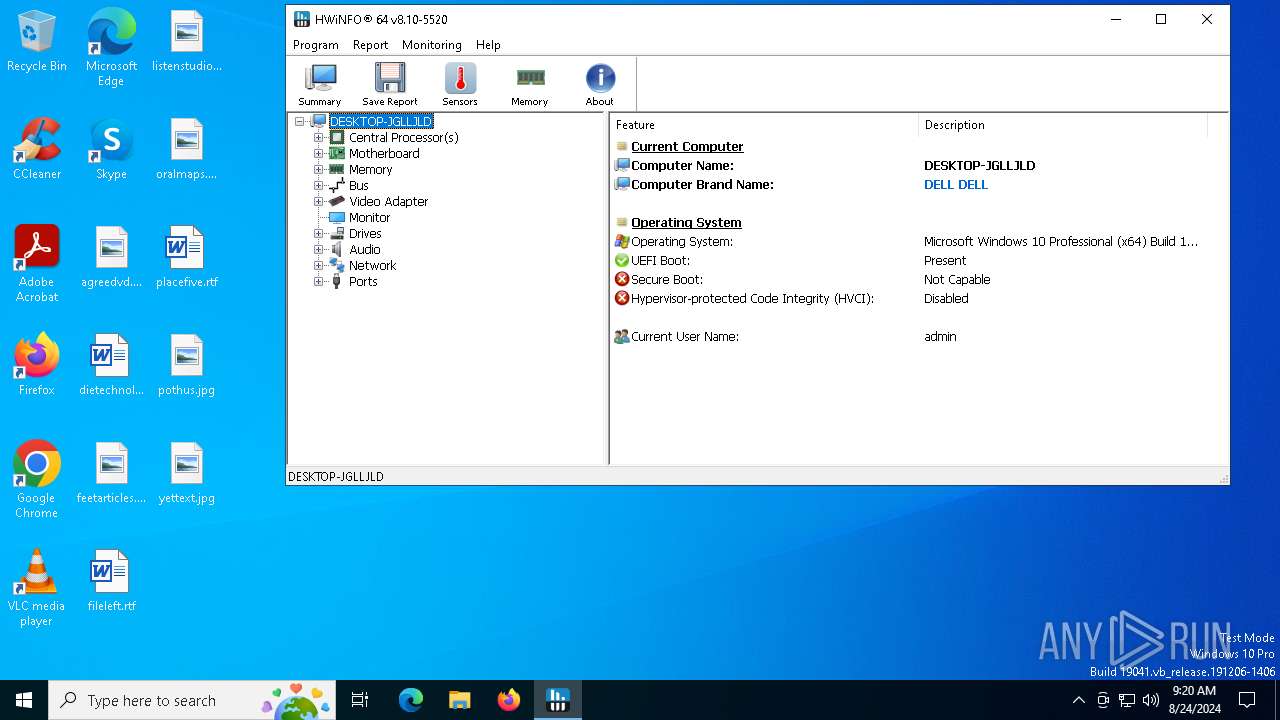Click the Audio speaker icon in tree
Screen dimensions: 1280x720
point(337,250)
